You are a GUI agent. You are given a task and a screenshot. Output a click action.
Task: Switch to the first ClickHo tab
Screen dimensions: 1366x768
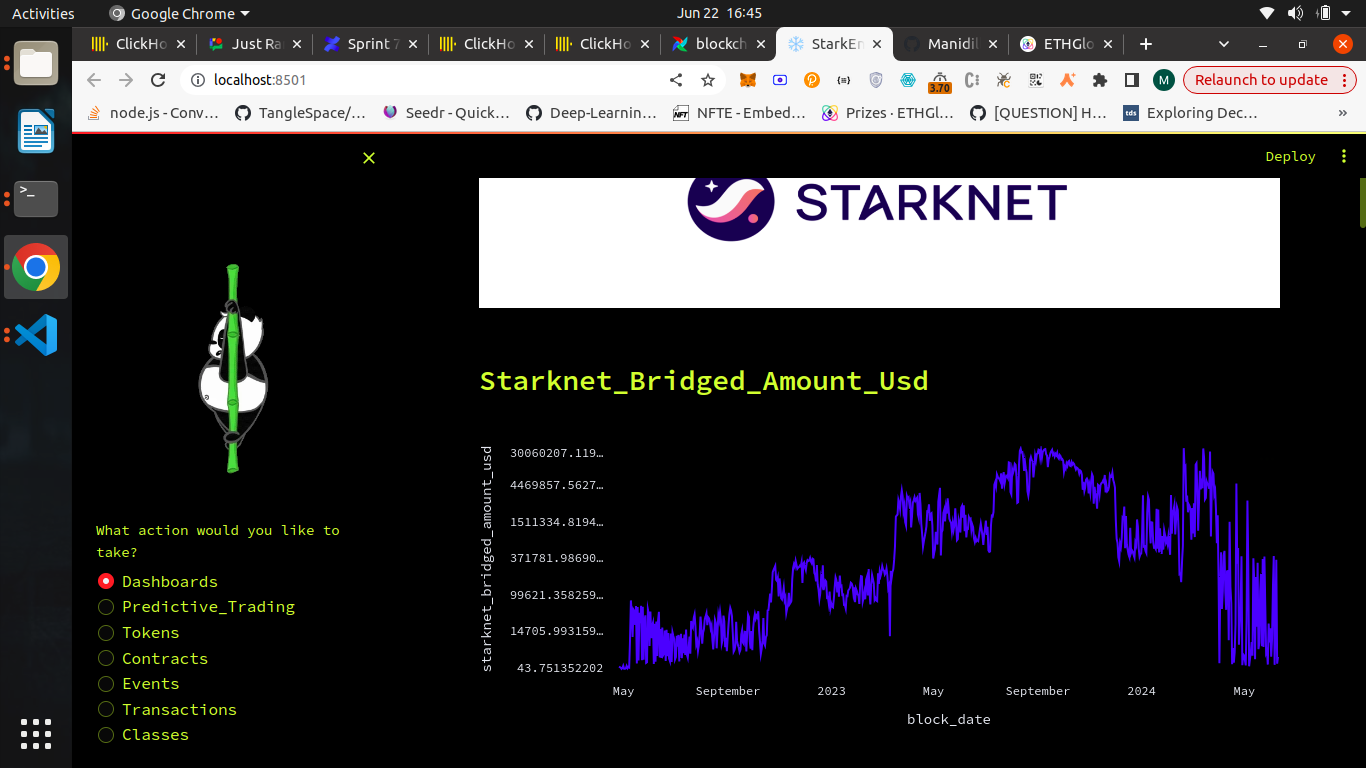coord(138,44)
